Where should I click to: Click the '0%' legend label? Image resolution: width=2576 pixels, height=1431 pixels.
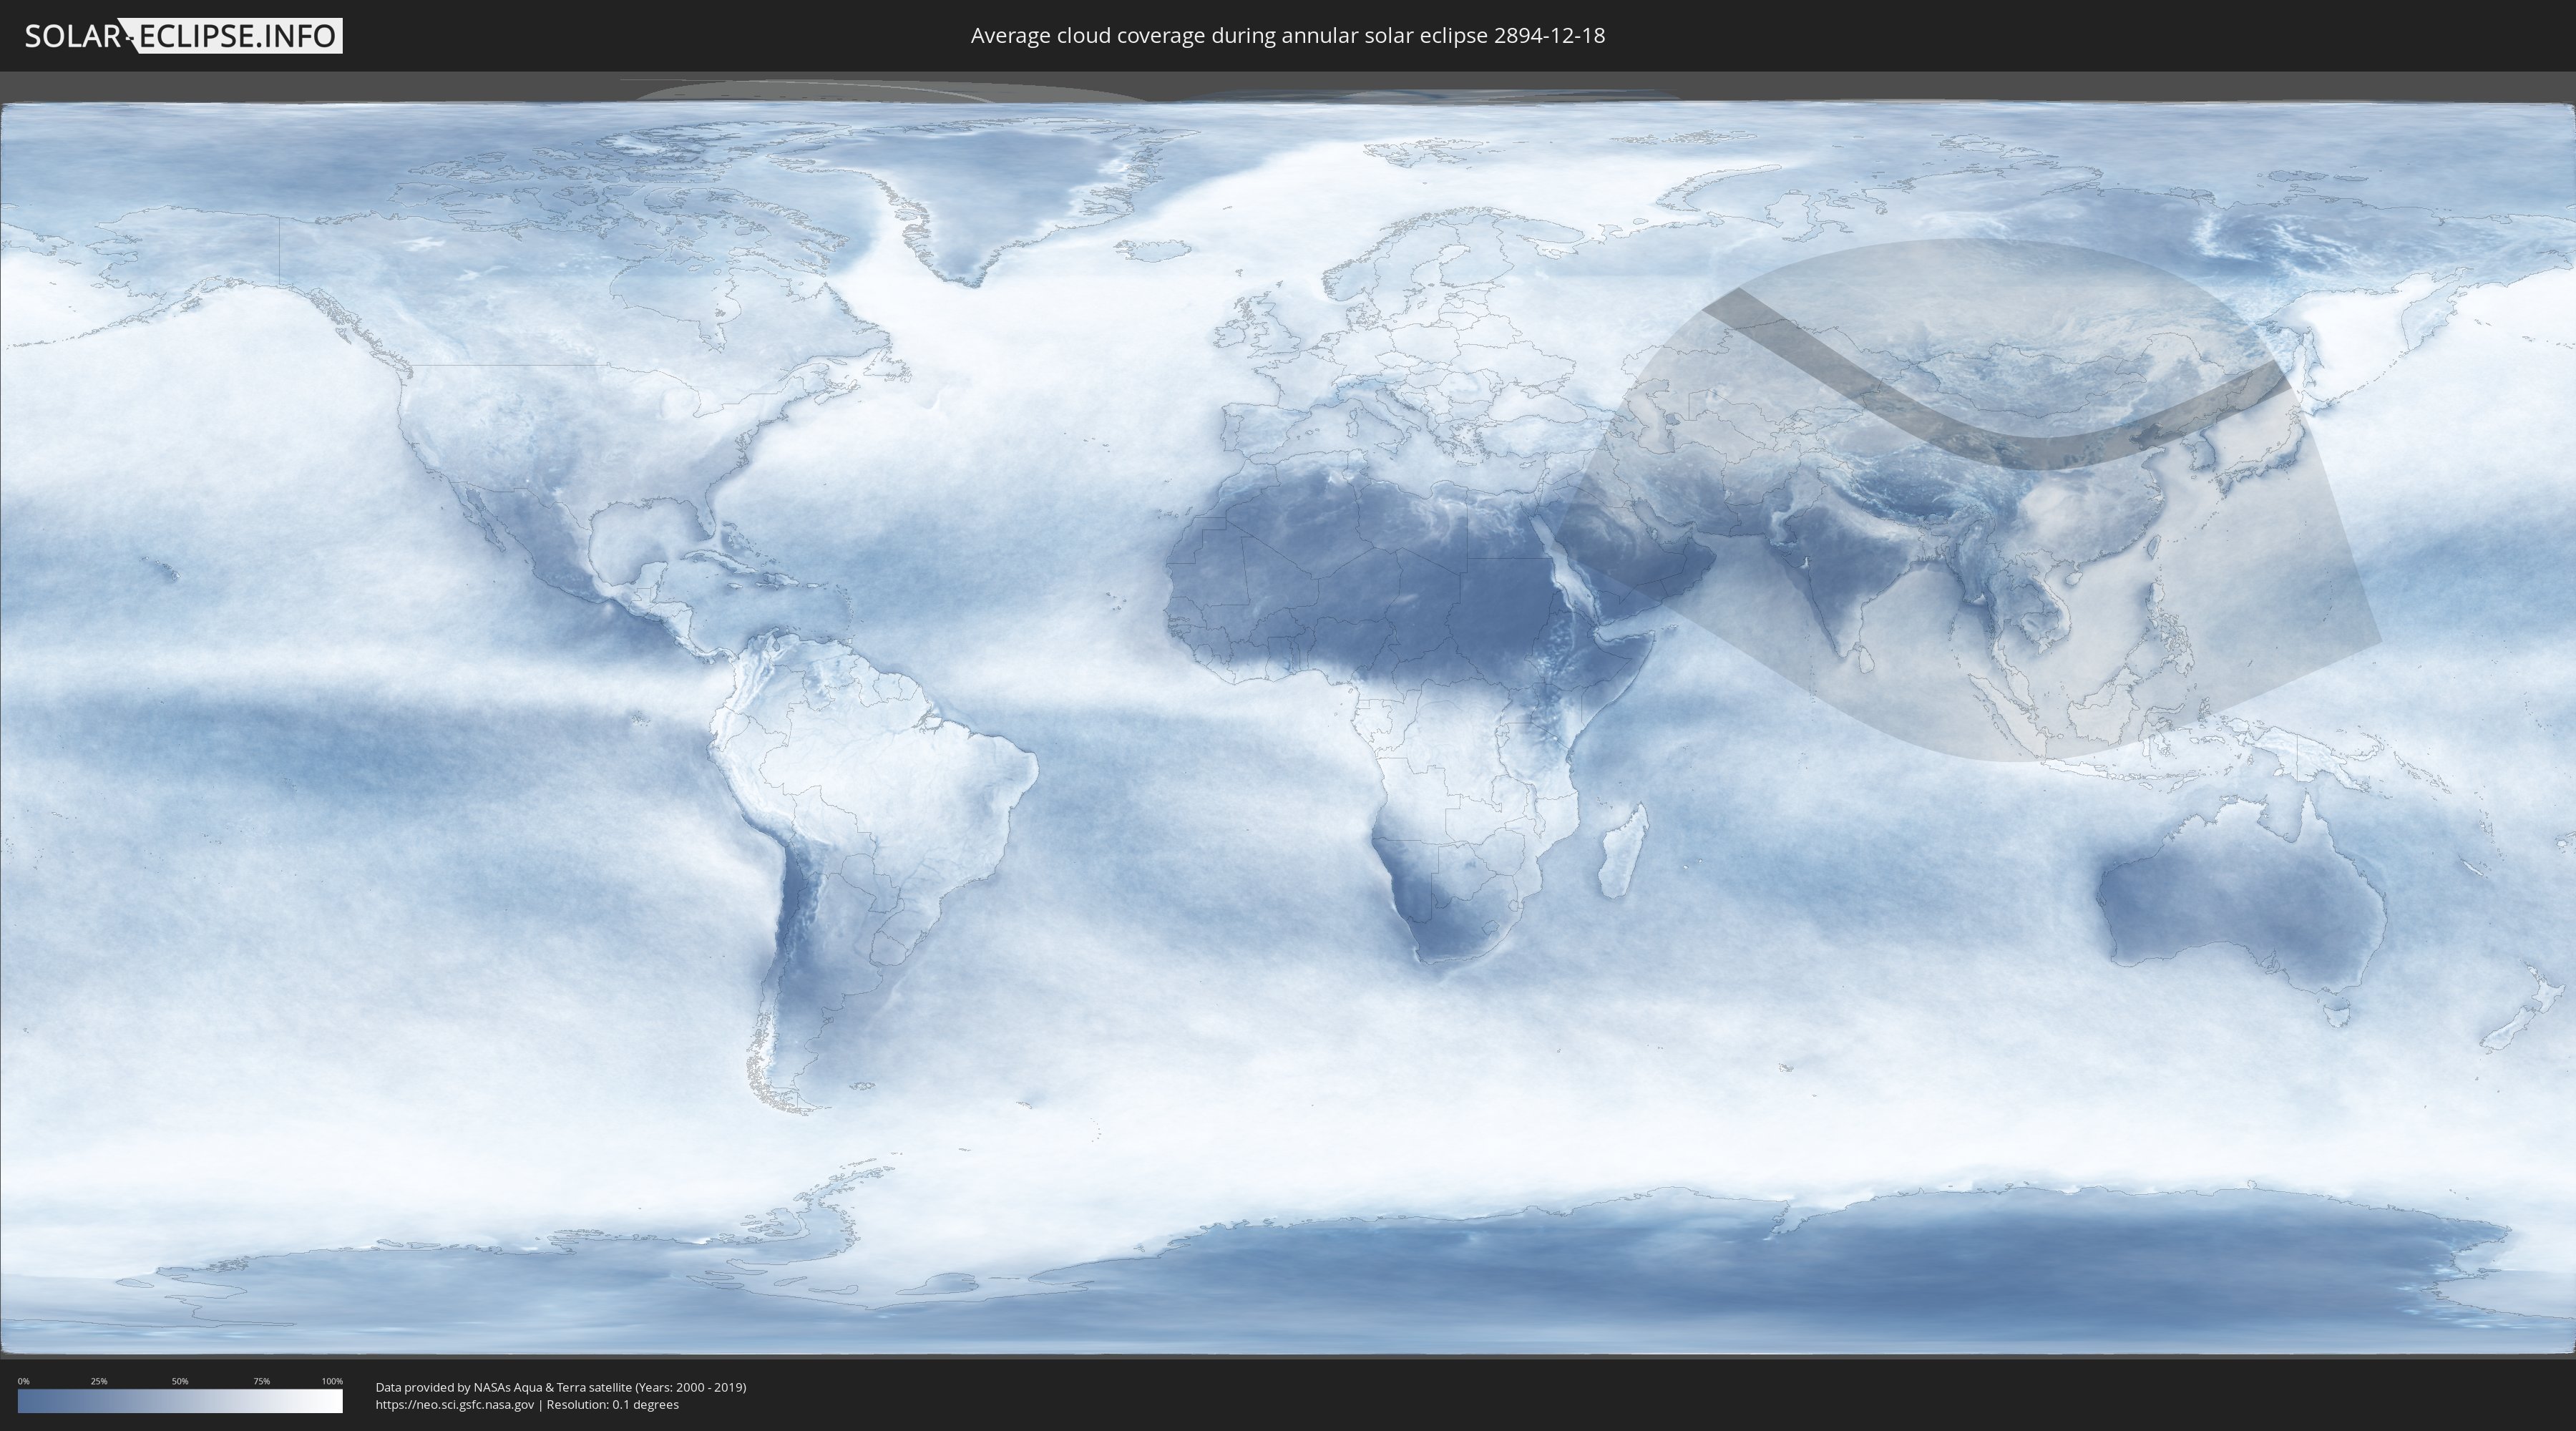[x=23, y=1381]
